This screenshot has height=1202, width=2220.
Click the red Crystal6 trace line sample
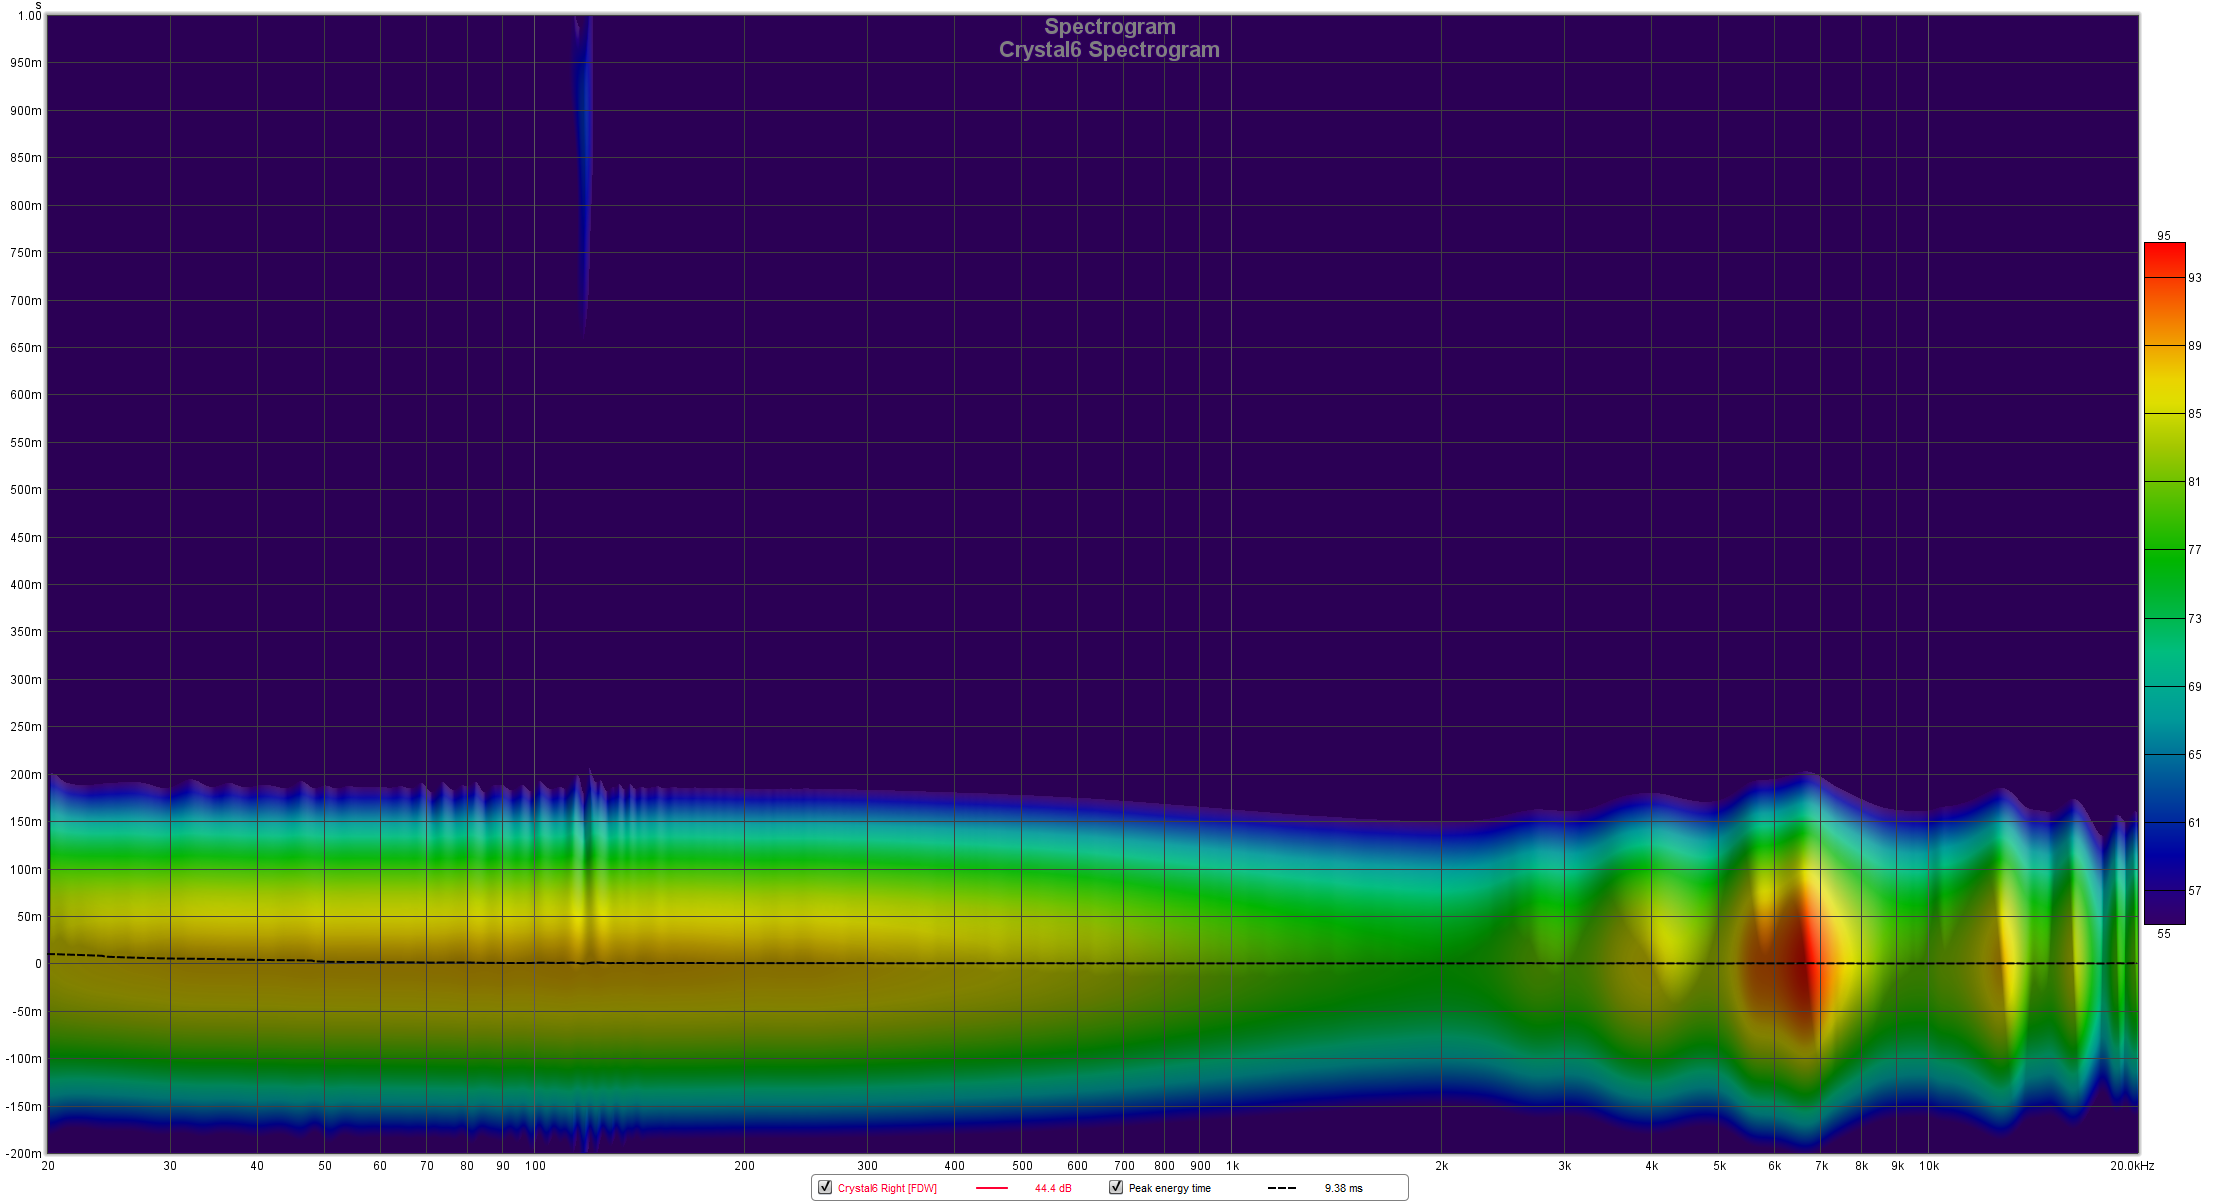[991, 1188]
